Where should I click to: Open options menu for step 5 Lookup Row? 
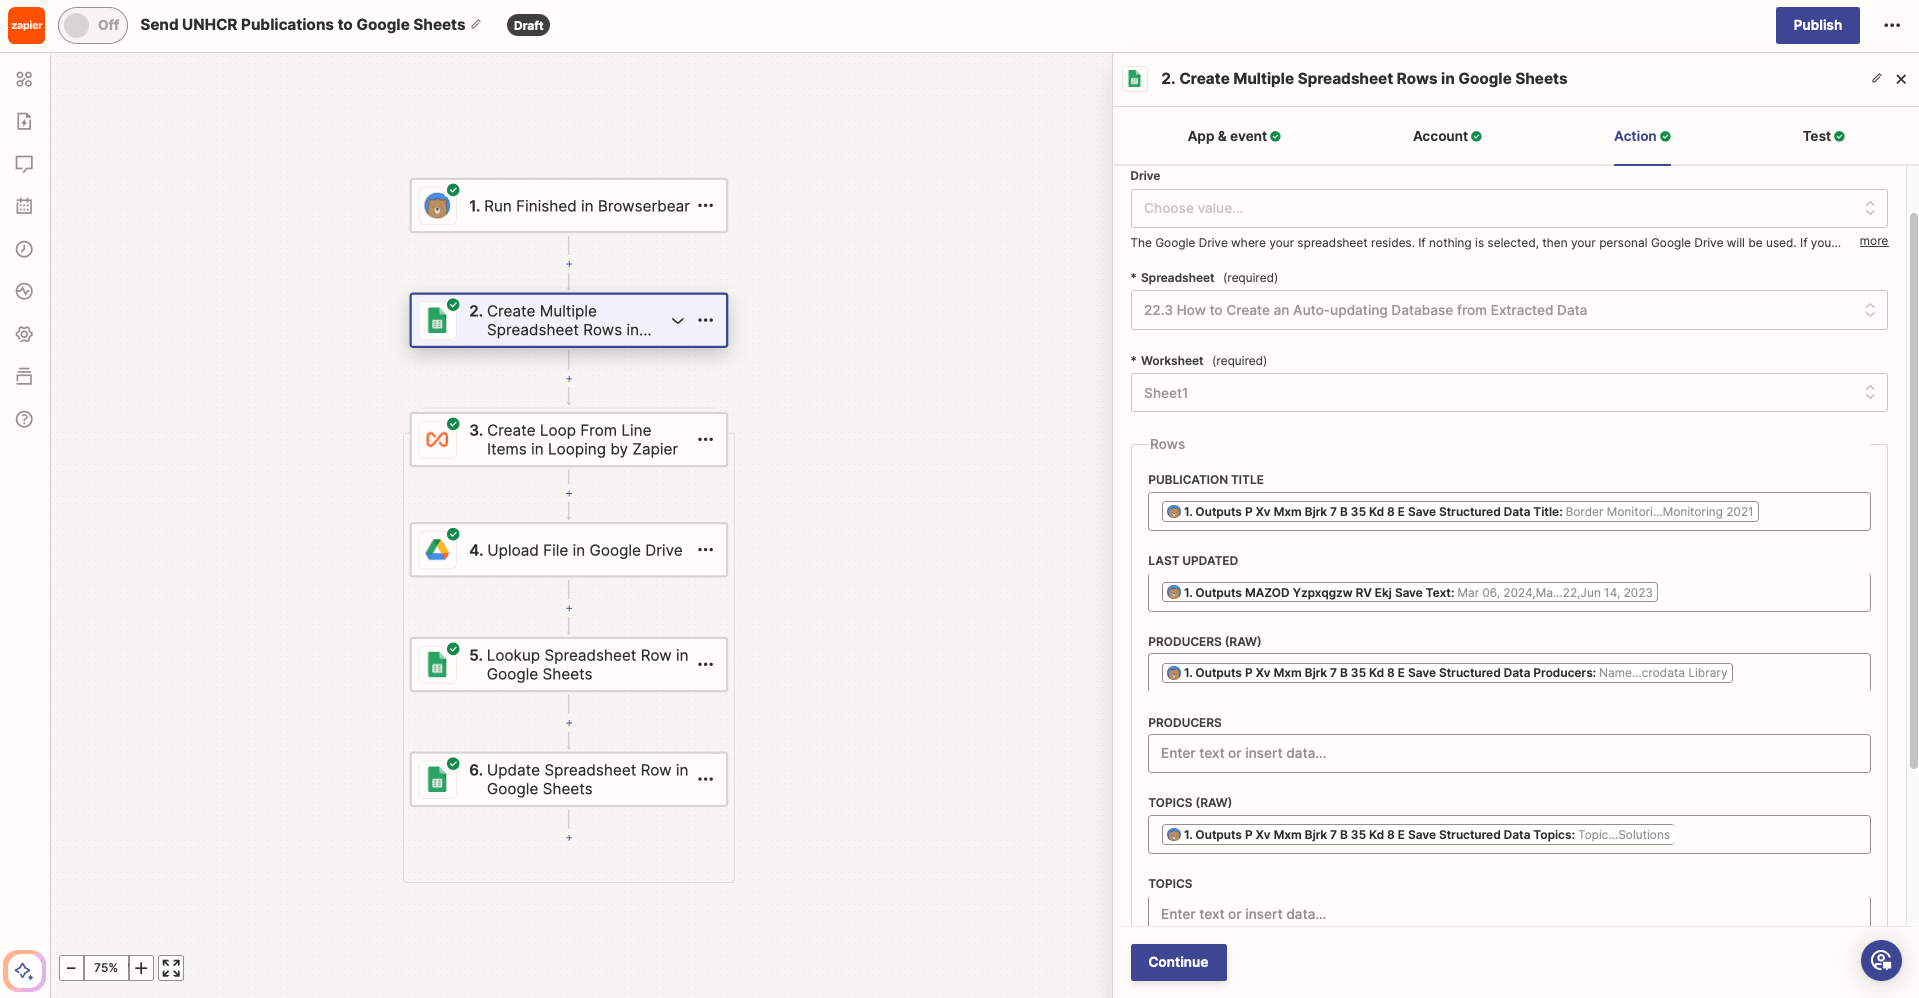[706, 665]
